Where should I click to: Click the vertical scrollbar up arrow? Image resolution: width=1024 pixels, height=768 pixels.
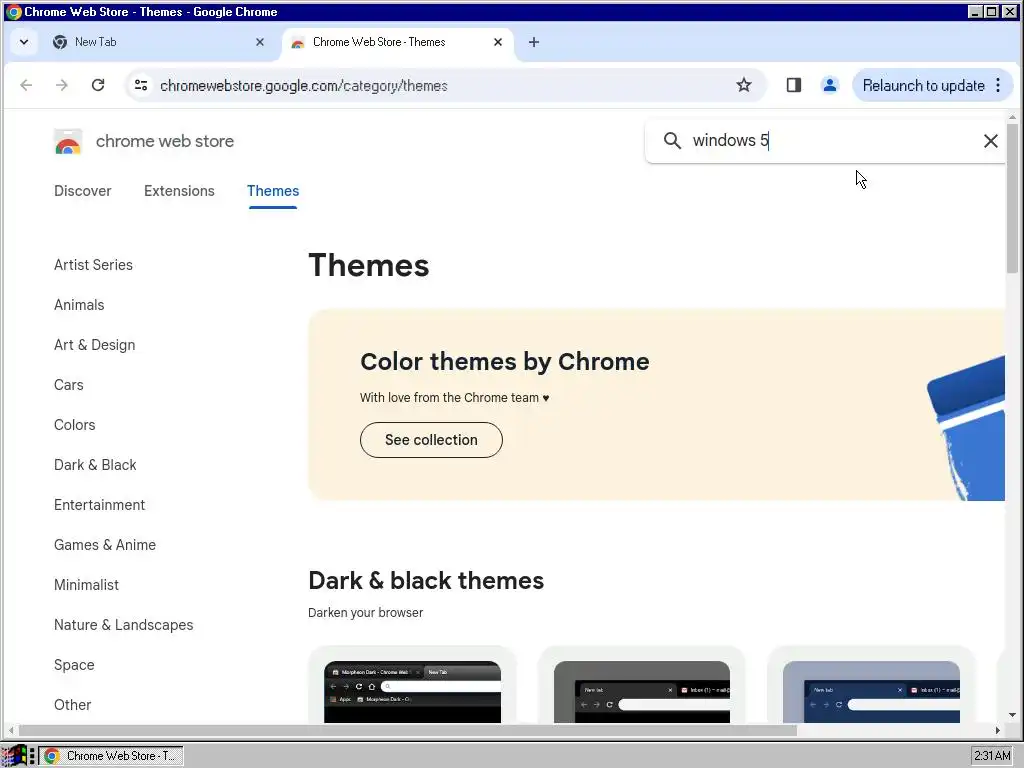[1012, 117]
